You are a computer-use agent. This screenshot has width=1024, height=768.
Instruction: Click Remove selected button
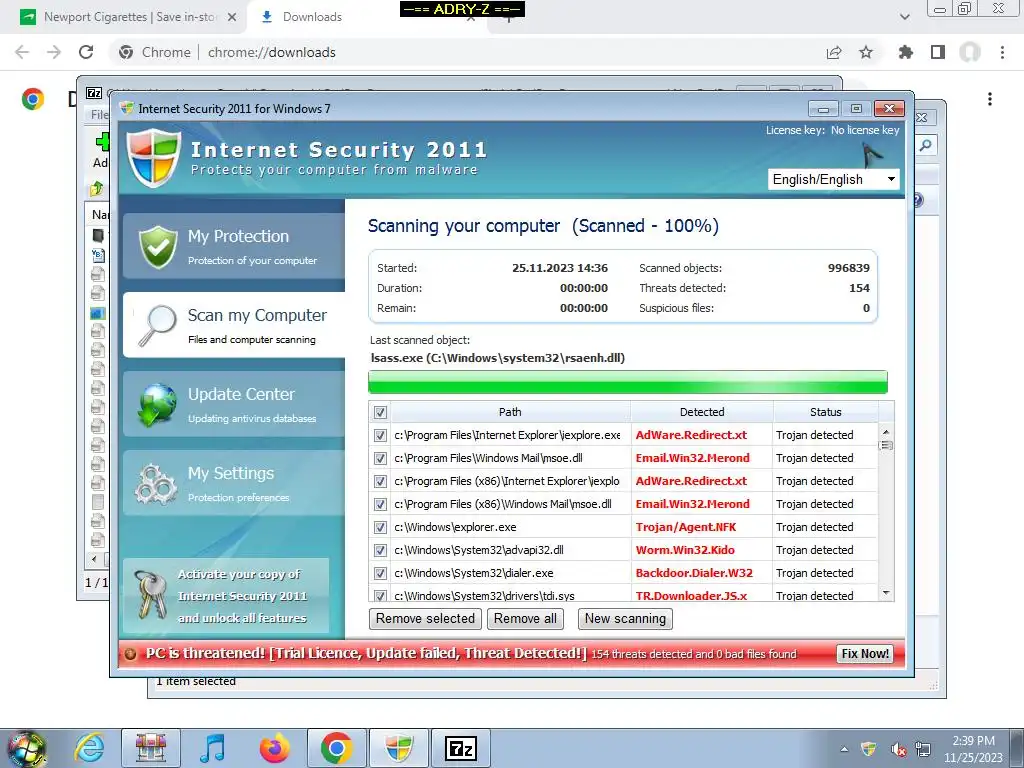coord(425,618)
